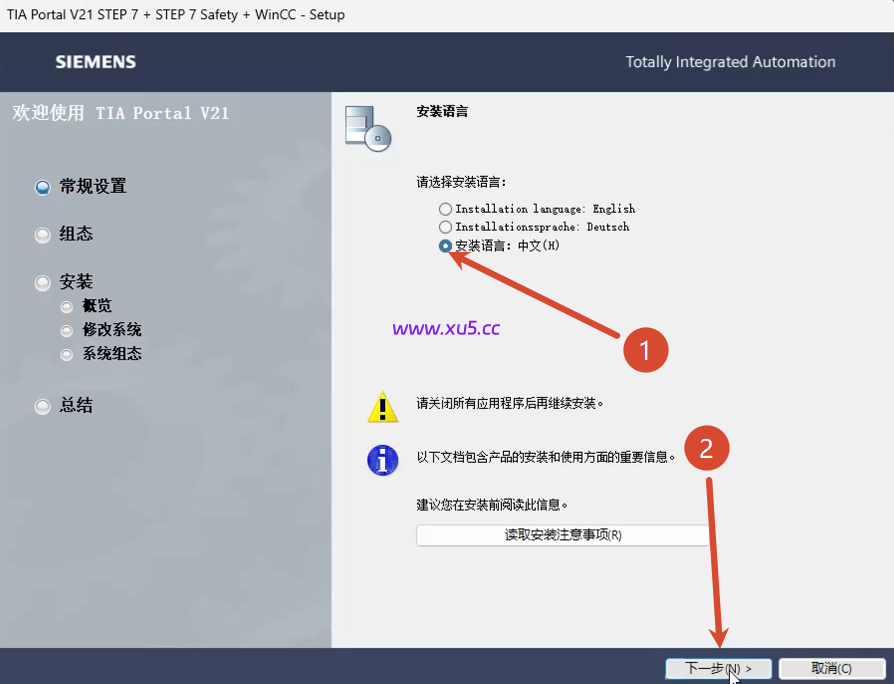Viewport: 894px width, 684px height.
Task: Click the status circle beside 总结
Action: click(x=42, y=405)
